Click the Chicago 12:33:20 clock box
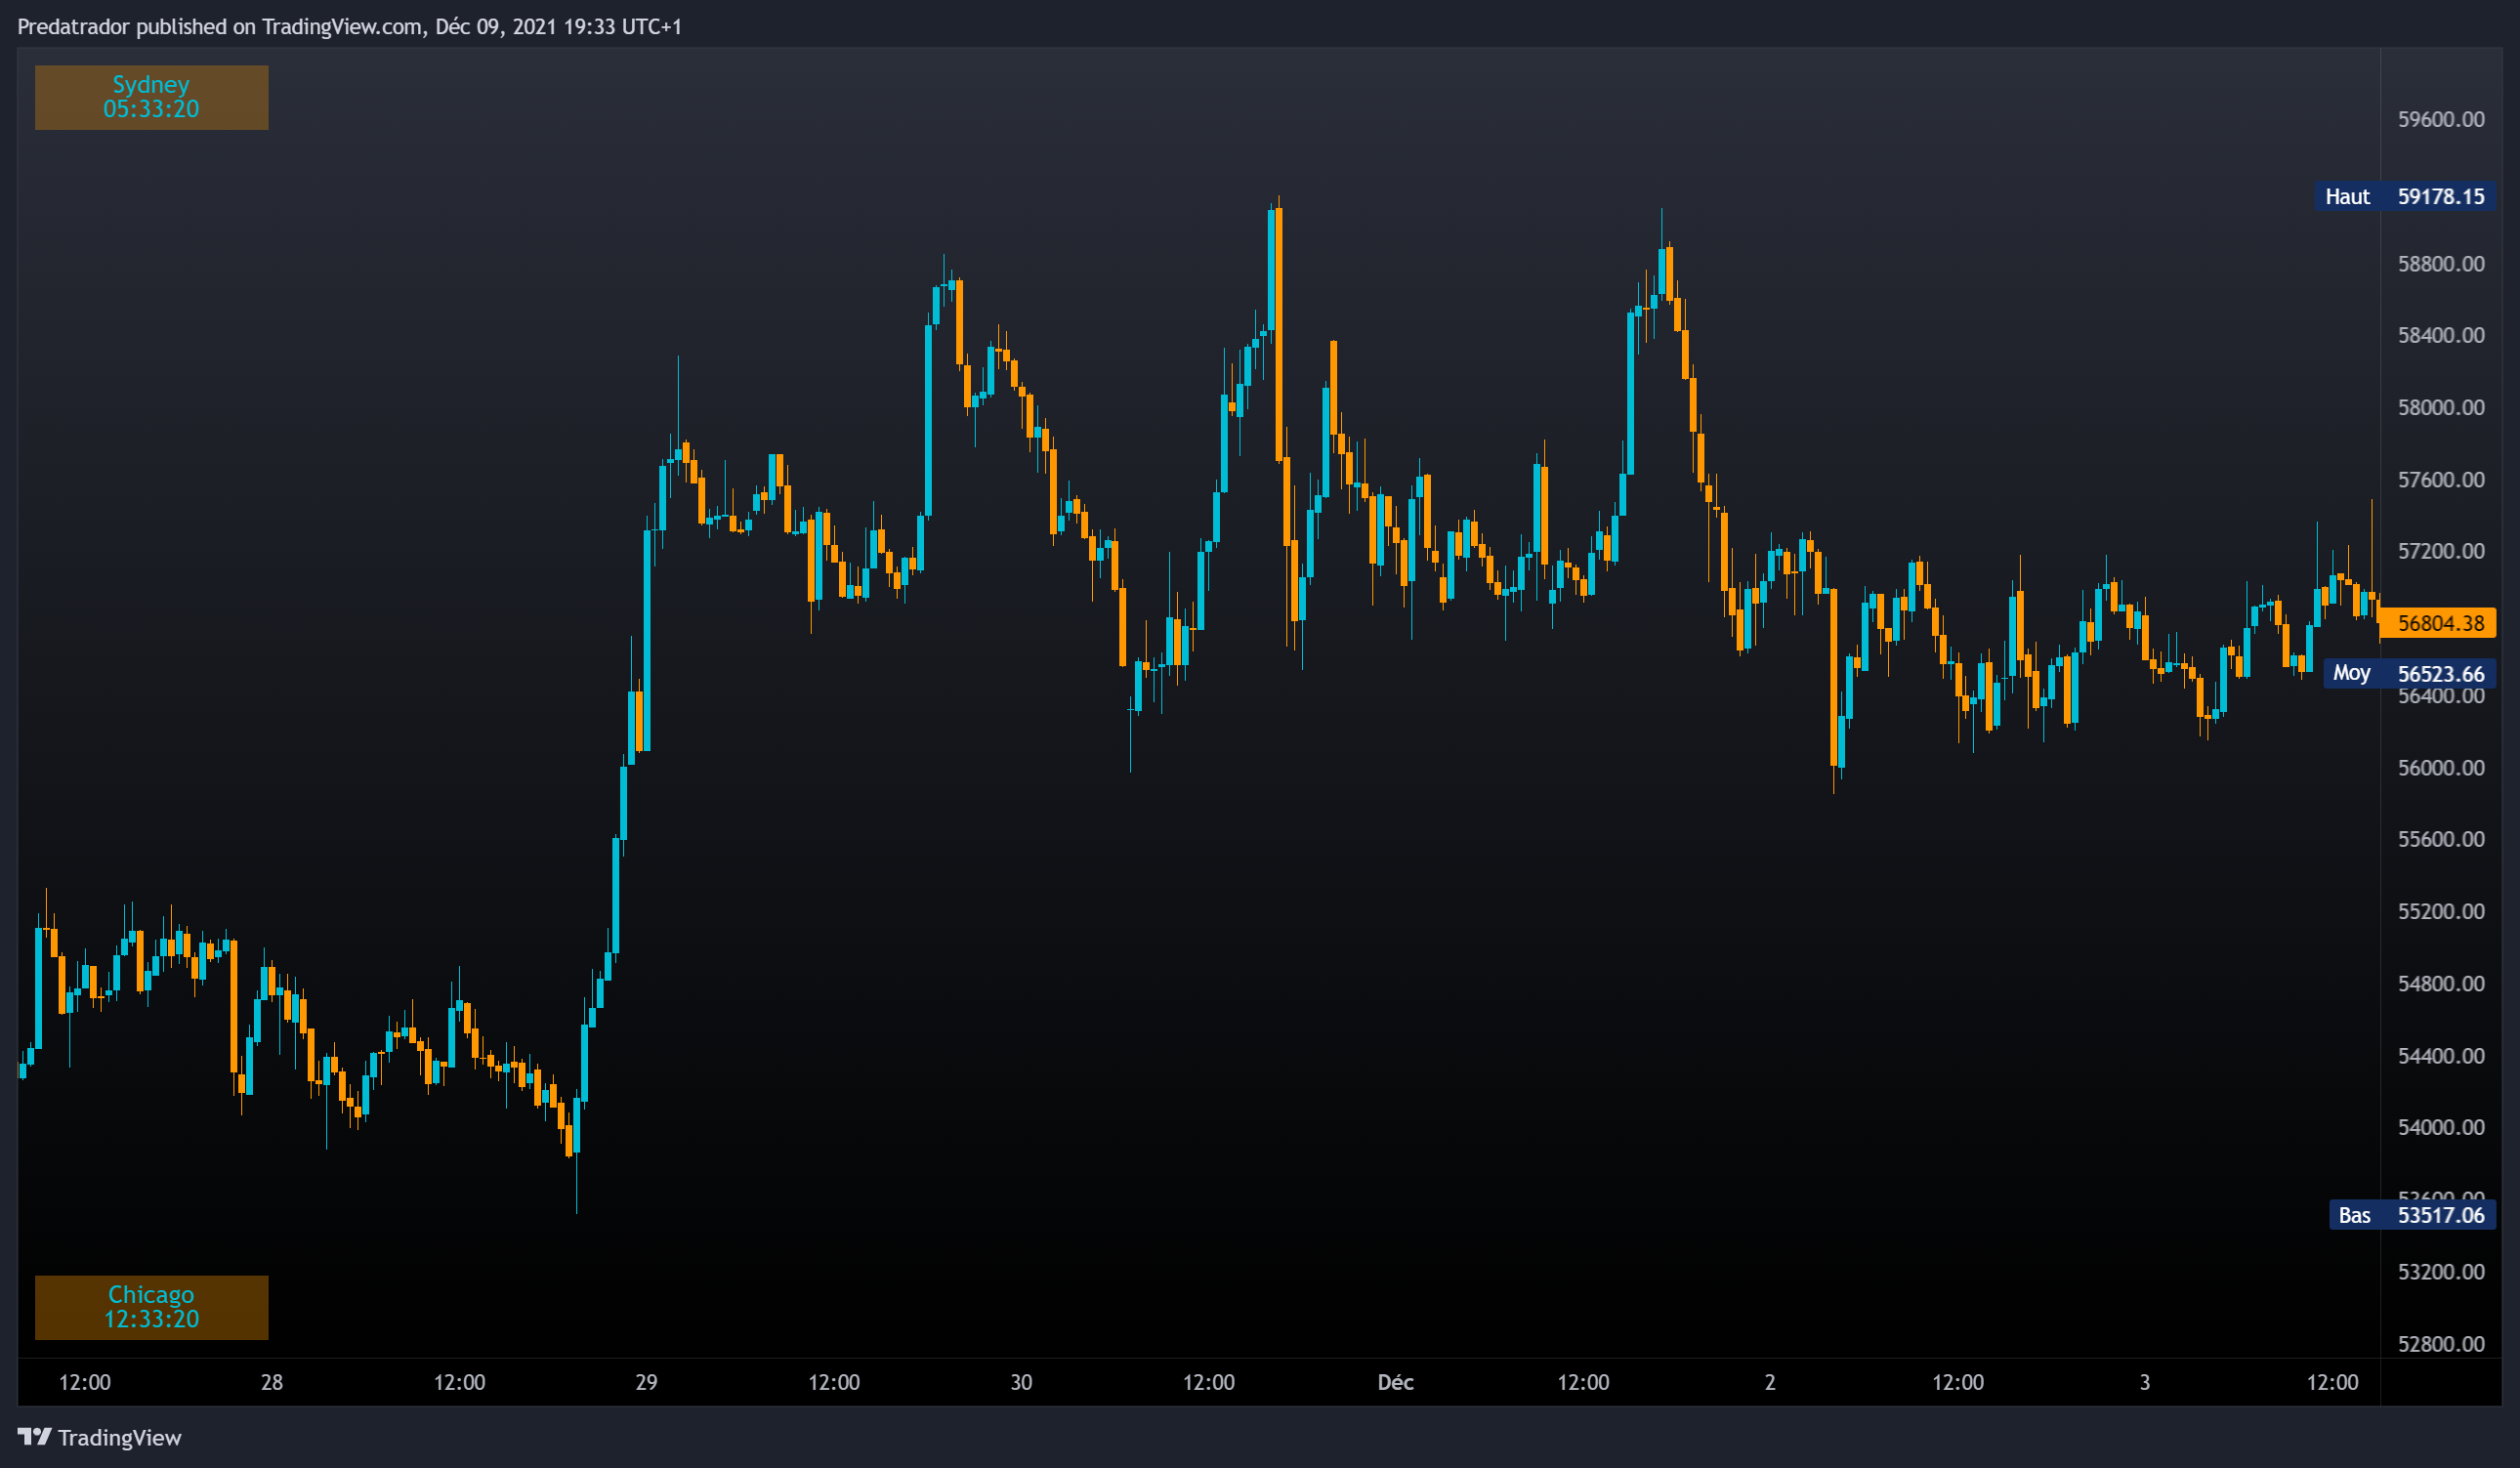This screenshot has width=2520, height=1468. tap(151, 1307)
